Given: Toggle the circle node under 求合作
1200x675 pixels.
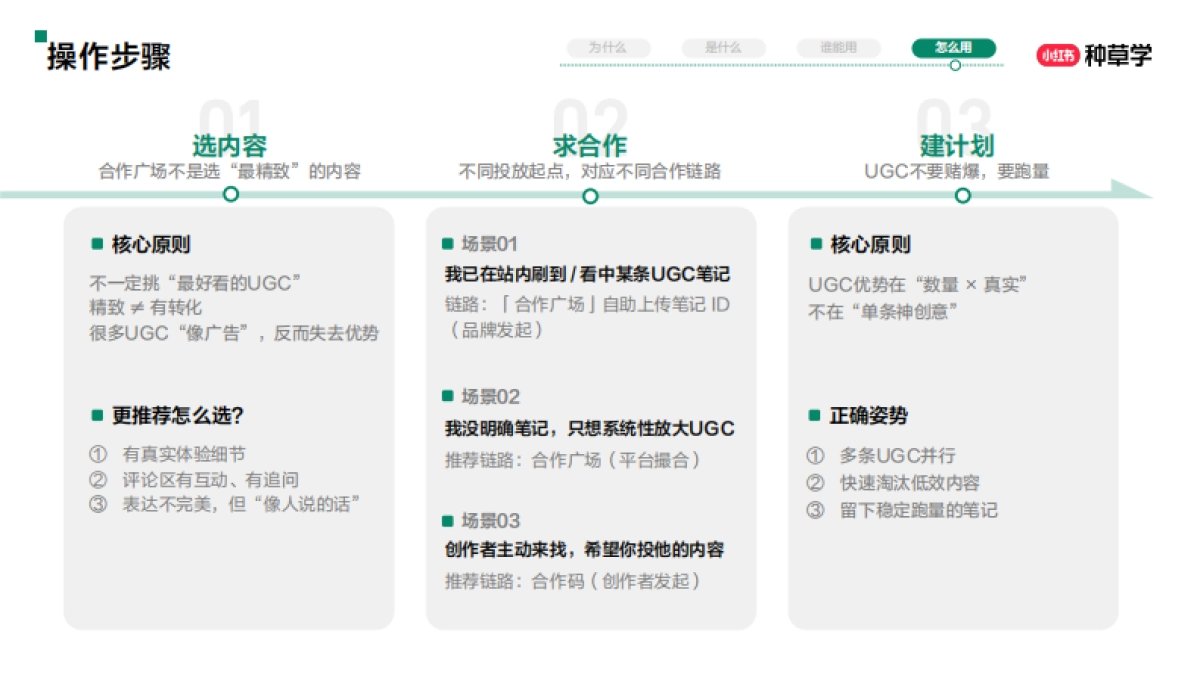Looking at the screenshot, I should (x=588, y=196).
